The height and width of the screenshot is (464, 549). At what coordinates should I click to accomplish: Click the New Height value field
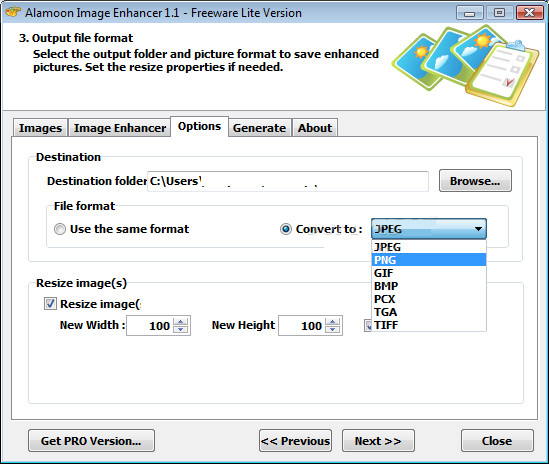pyautogui.click(x=302, y=326)
